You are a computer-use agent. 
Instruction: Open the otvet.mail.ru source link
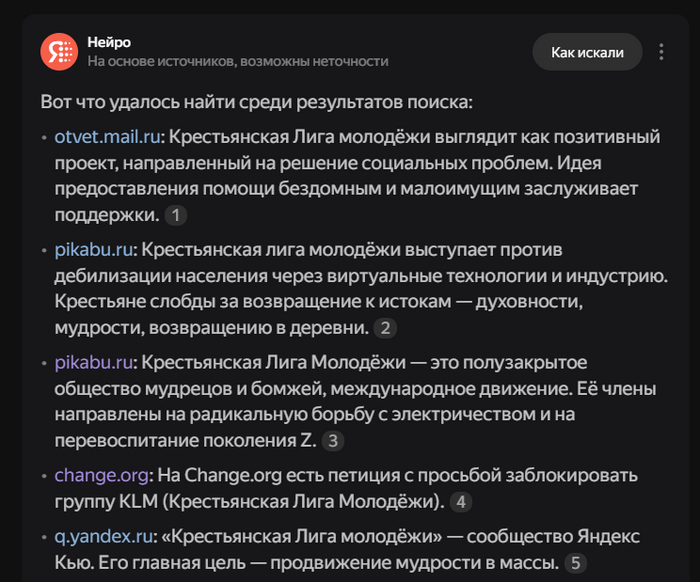click(107, 137)
